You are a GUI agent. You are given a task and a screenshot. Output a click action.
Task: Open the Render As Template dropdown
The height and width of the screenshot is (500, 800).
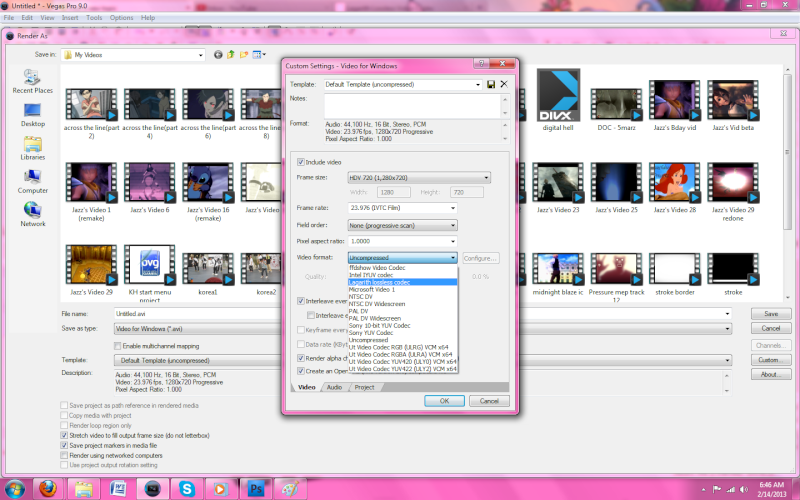(x=423, y=360)
